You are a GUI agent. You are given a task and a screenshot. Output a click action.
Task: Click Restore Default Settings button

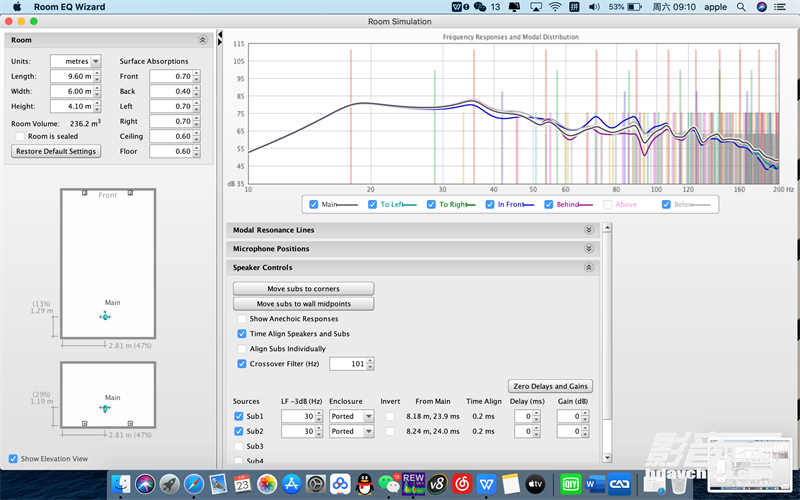(56, 152)
